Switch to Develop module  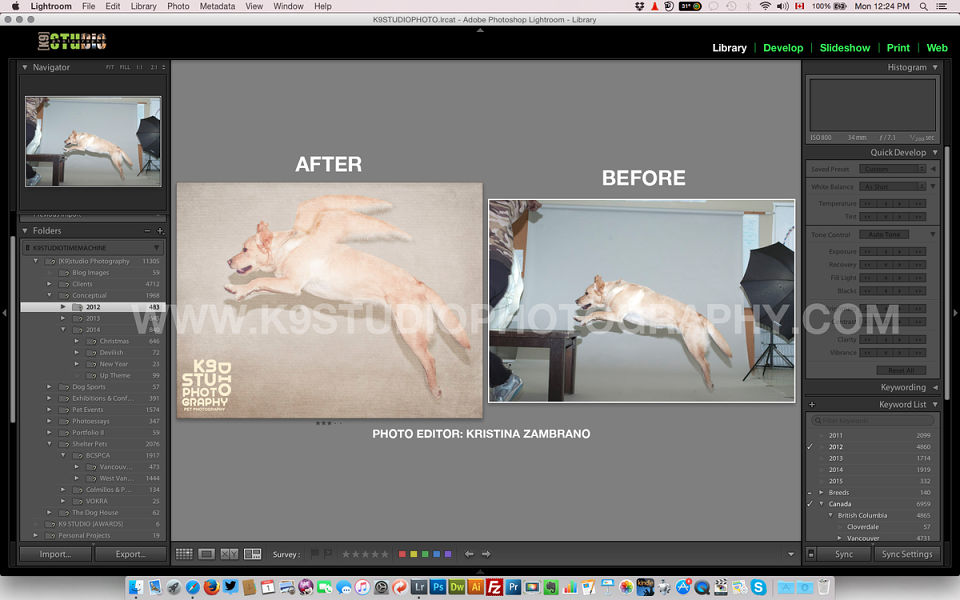pyautogui.click(x=783, y=48)
